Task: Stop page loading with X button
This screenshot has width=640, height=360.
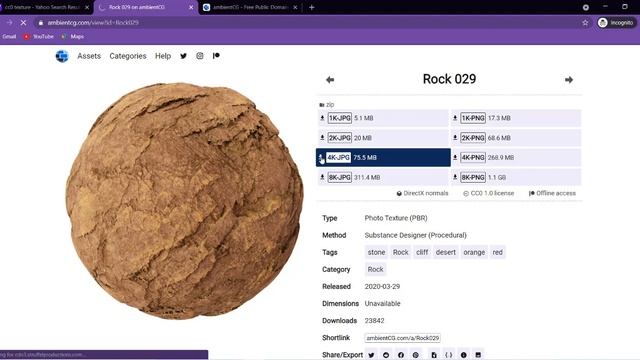Action: click(23, 23)
